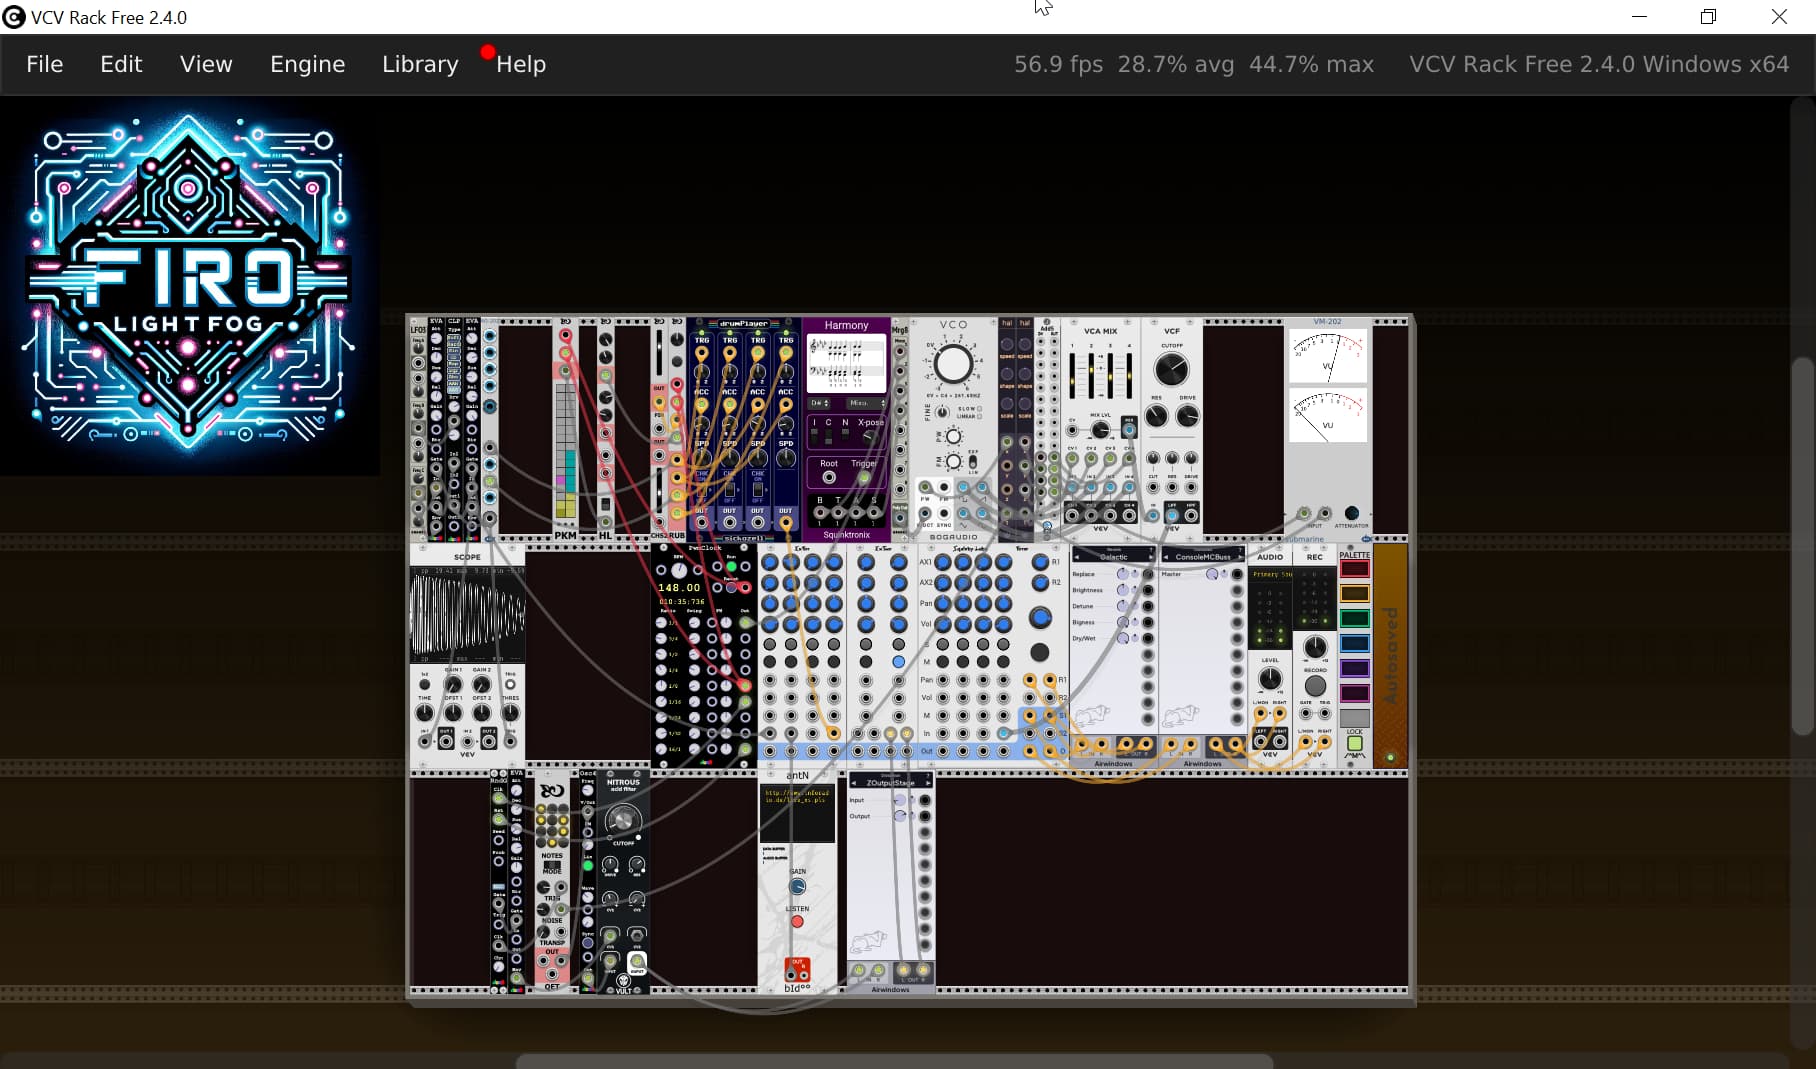Screen dimensions: 1816x1069
Task: Select the red Palette color swatch
Action: pyautogui.click(x=1354, y=569)
